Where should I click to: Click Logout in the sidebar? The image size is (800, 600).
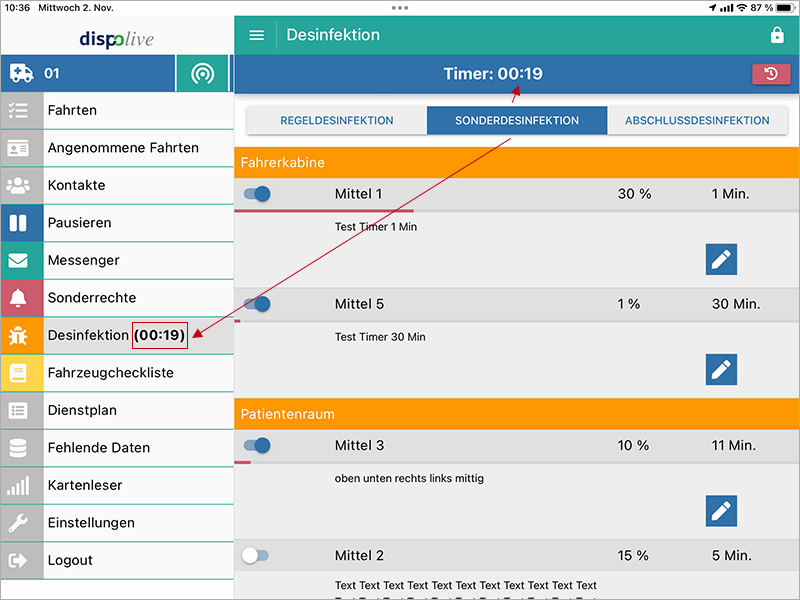click(70, 560)
